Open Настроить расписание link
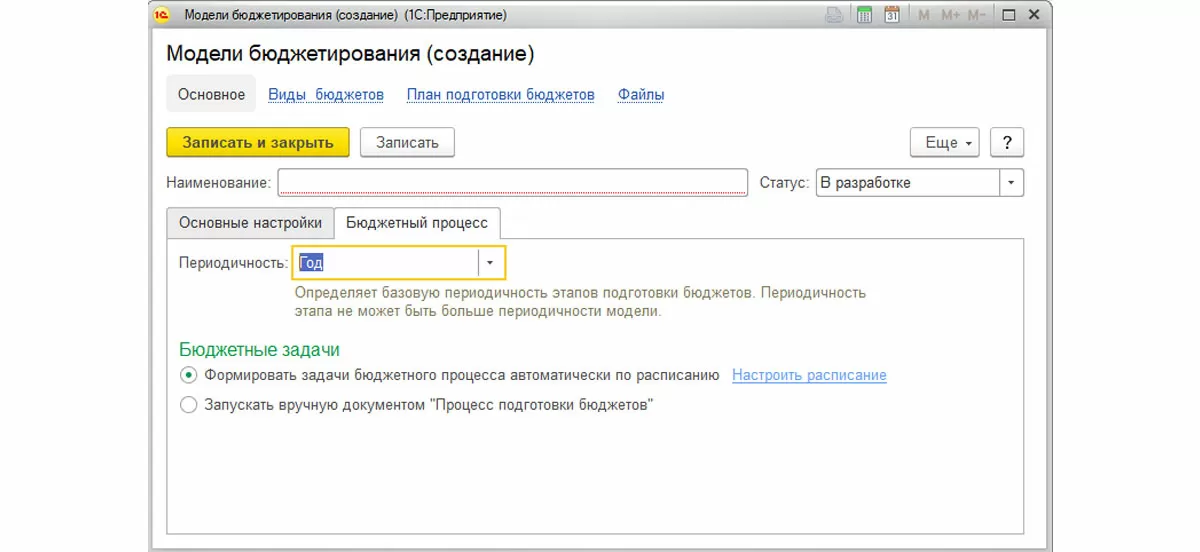This screenshot has height=552, width=1200. [809, 376]
